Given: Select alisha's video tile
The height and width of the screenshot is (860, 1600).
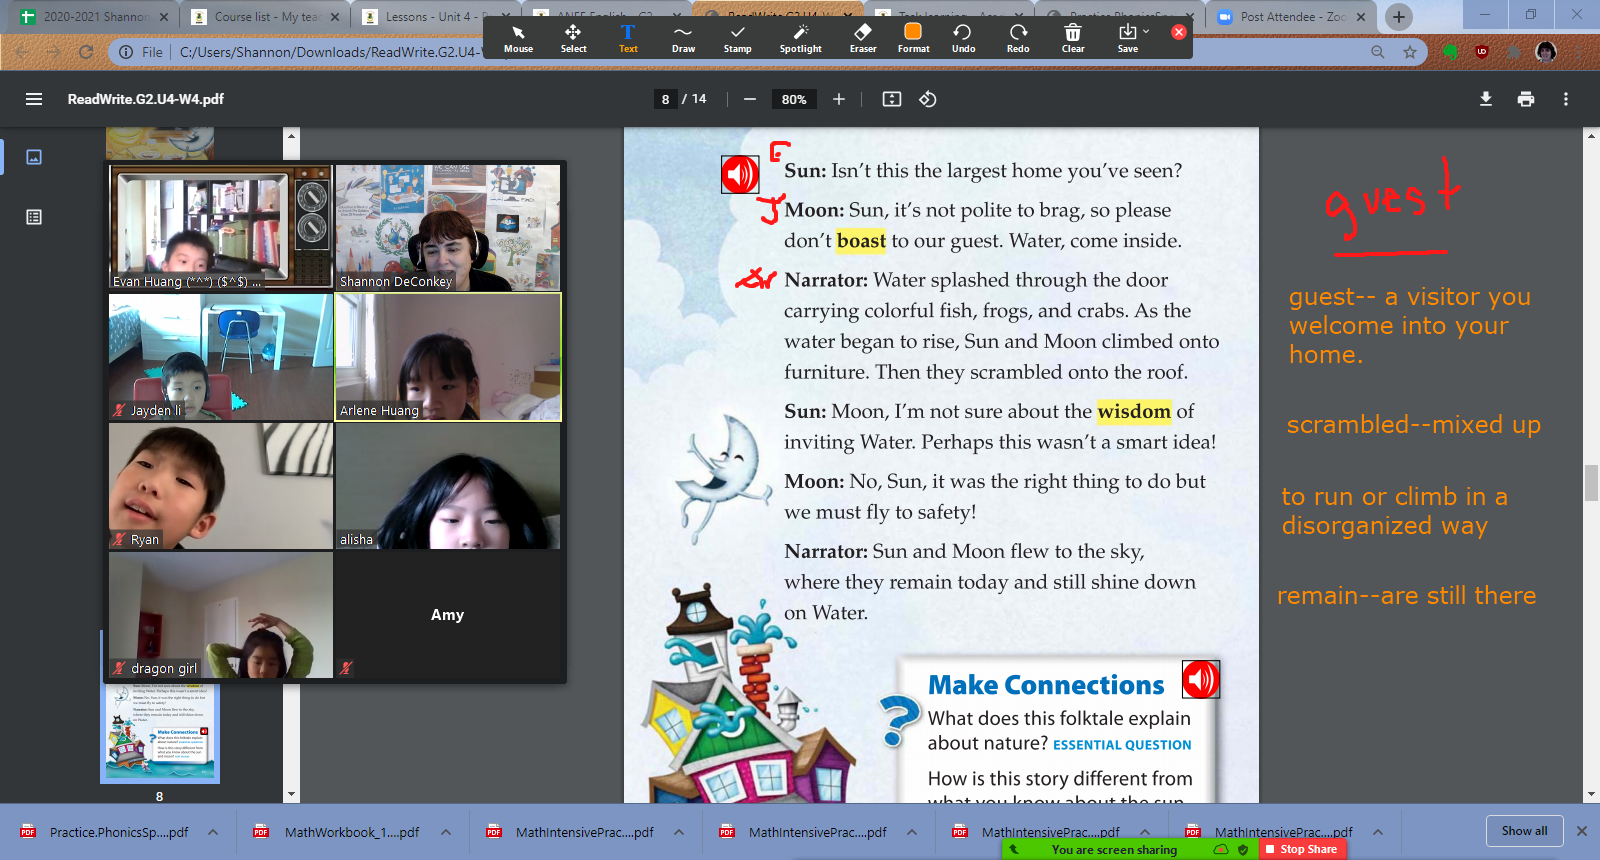Looking at the screenshot, I should pyautogui.click(x=447, y=486).
